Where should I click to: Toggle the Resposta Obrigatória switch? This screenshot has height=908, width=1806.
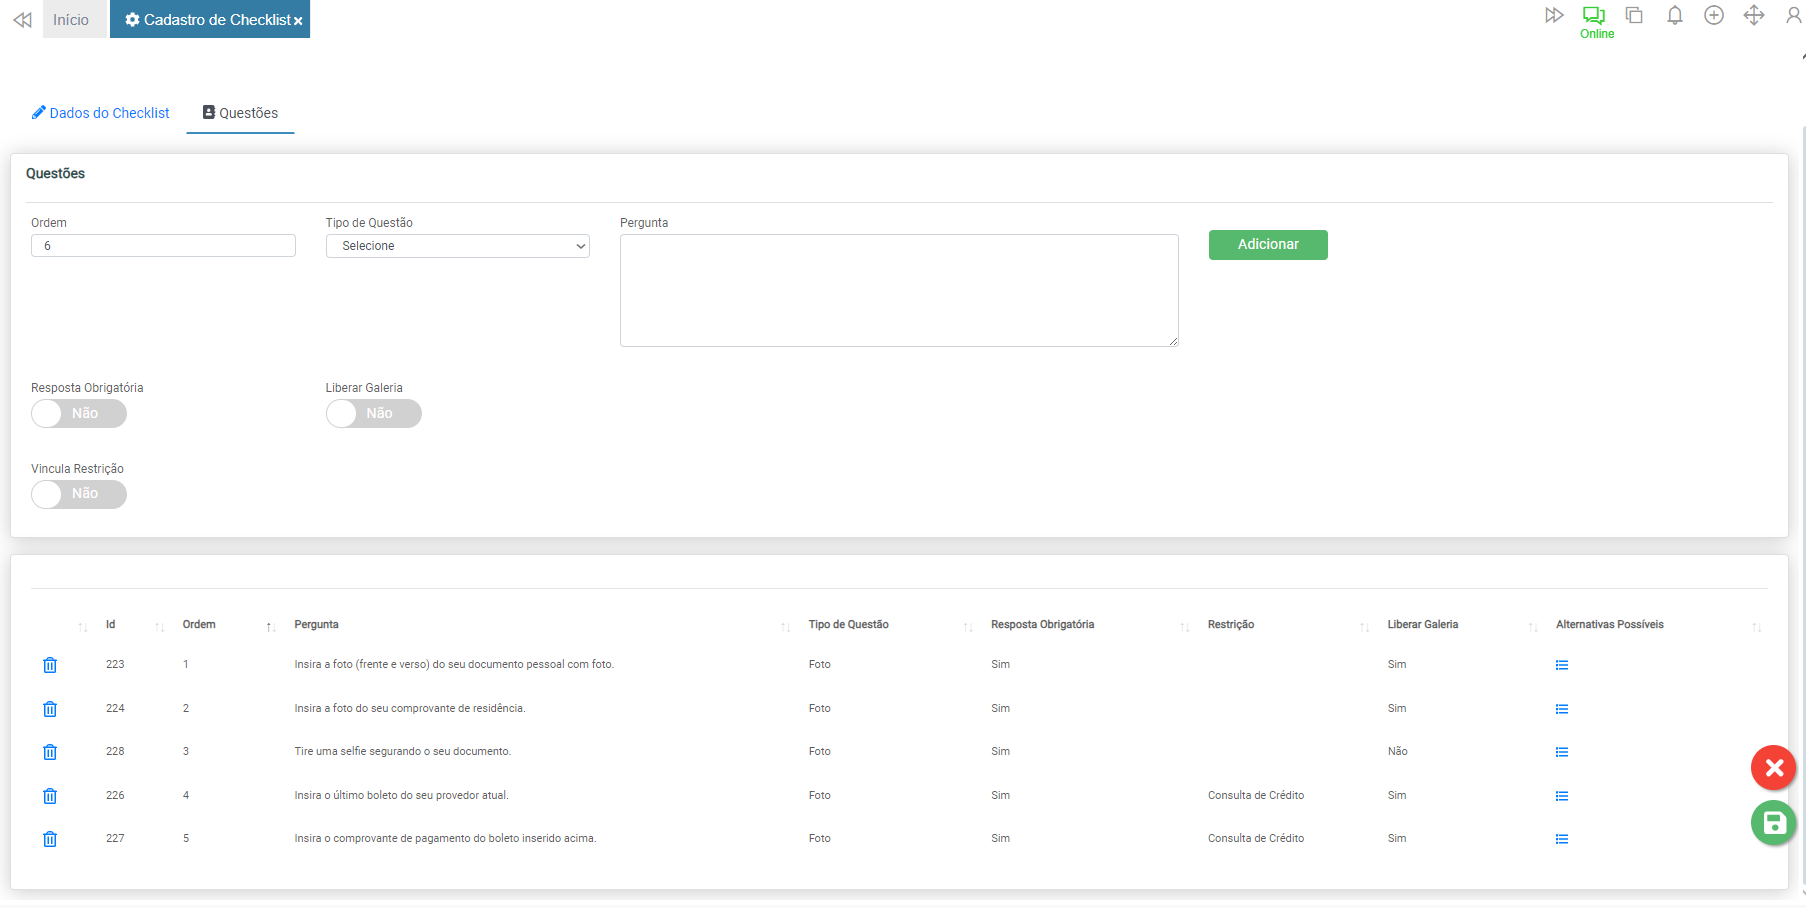(79, 414)
